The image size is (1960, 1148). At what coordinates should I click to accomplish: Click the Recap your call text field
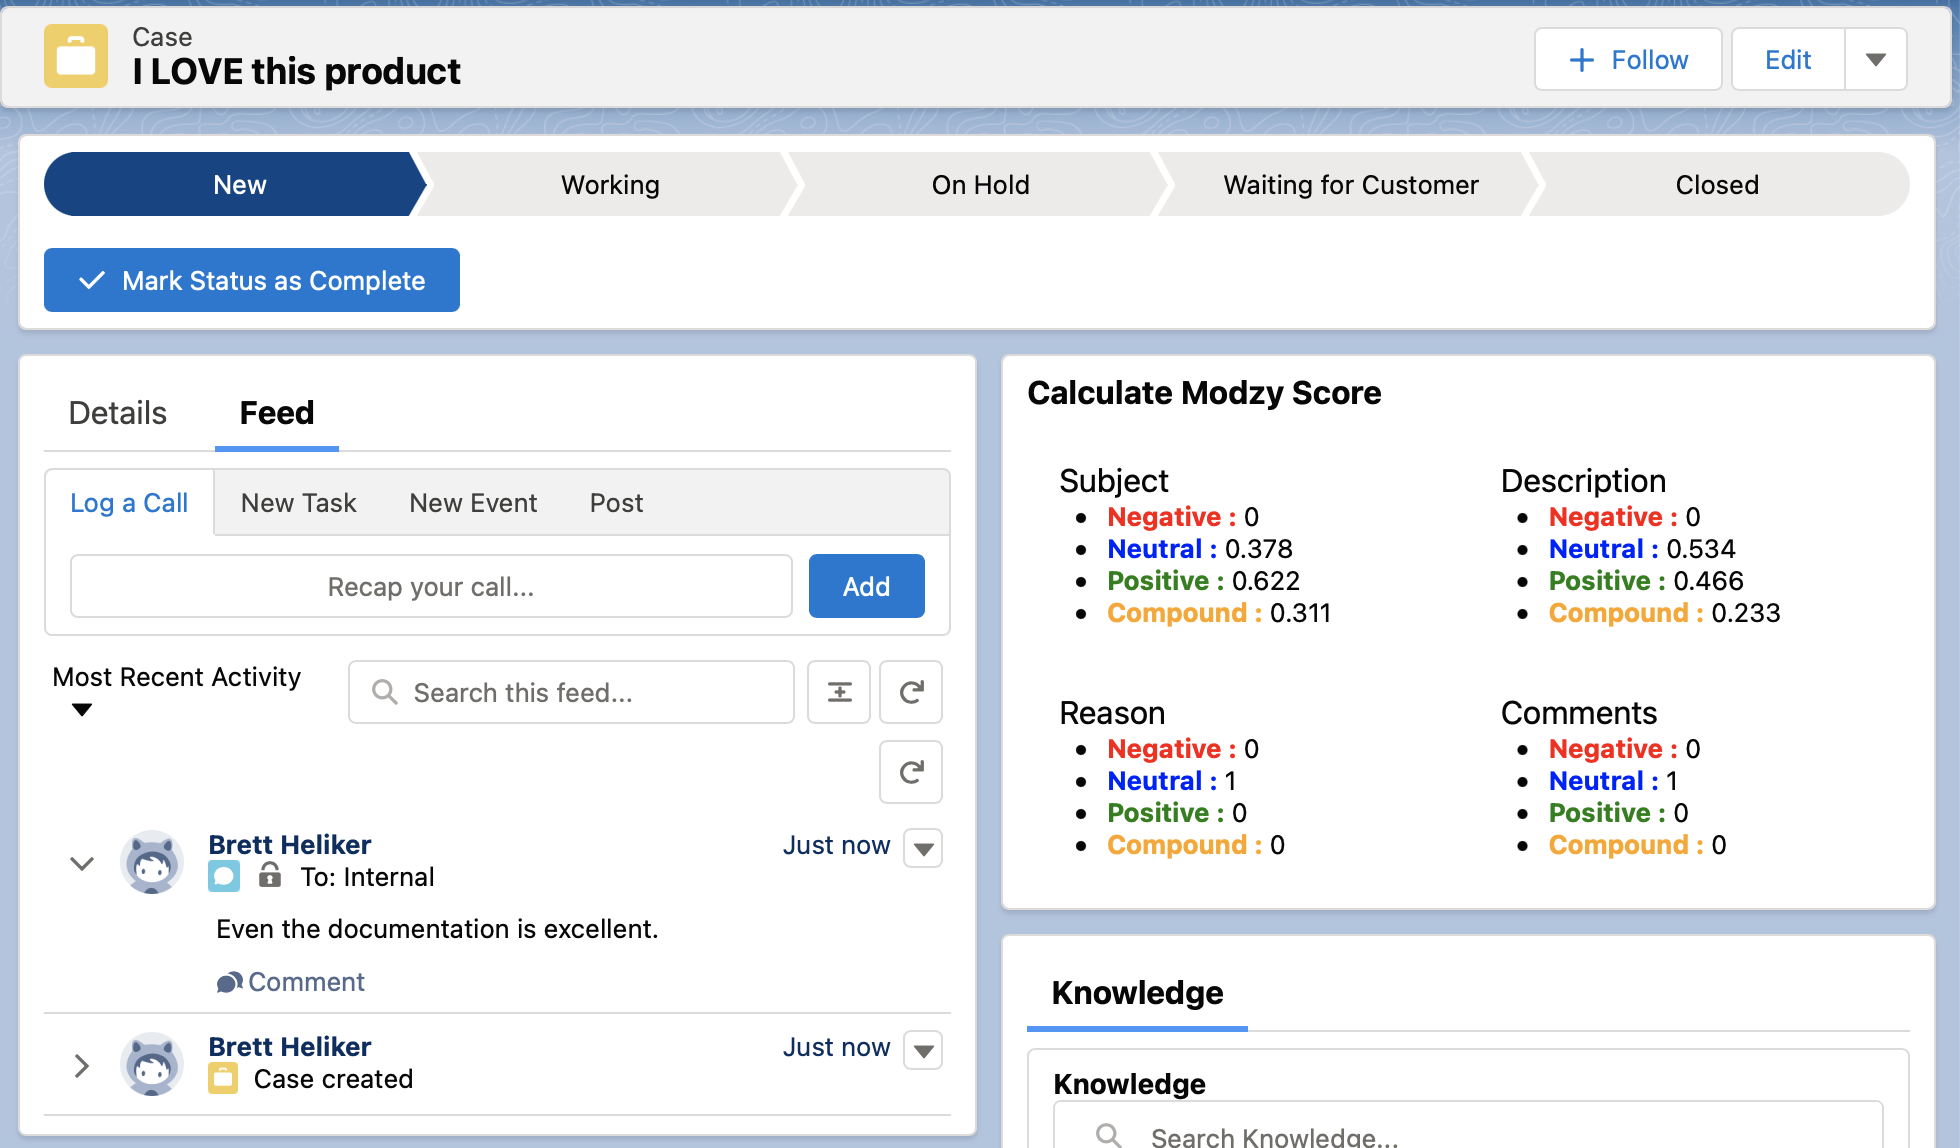tap(431, 587)
